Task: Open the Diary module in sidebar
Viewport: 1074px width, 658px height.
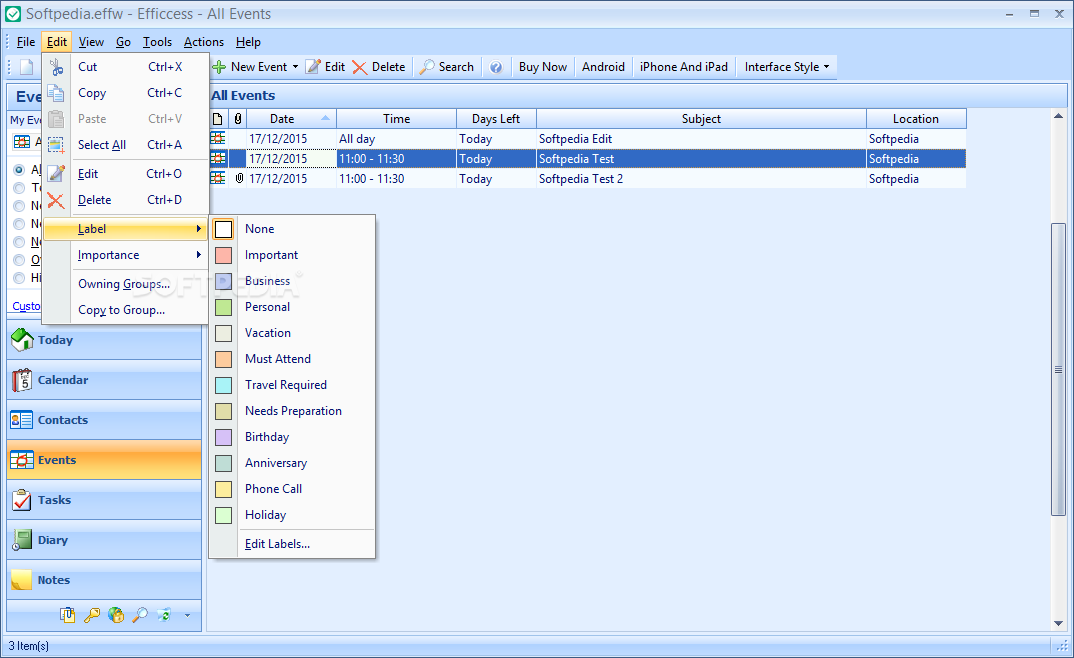Action: [104, 540]
